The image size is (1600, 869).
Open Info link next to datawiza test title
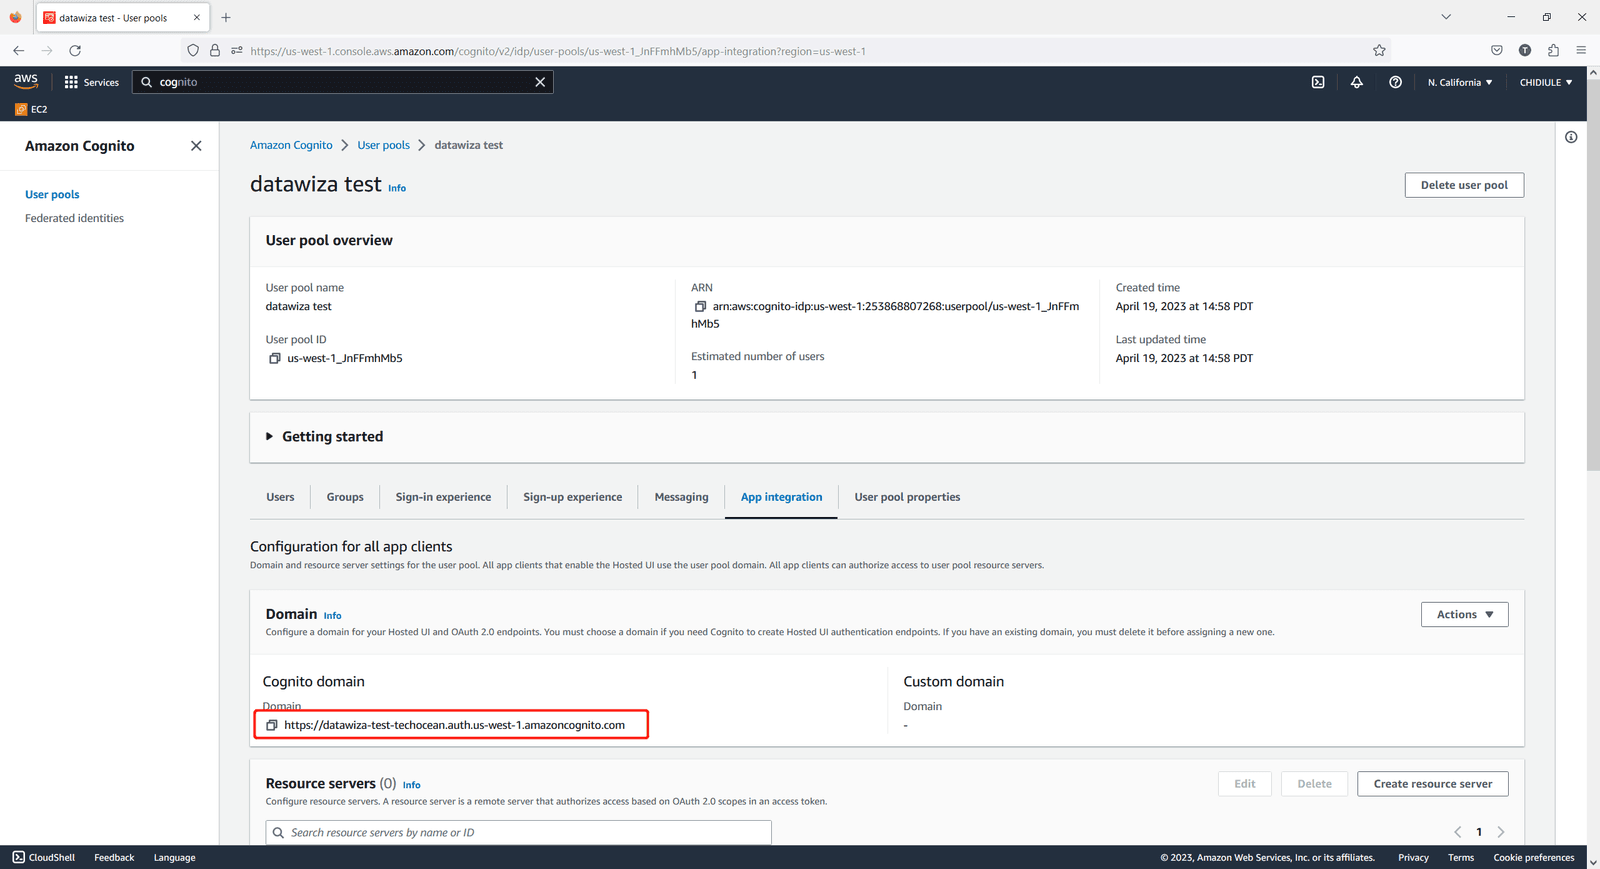click(x=397, y=188)
